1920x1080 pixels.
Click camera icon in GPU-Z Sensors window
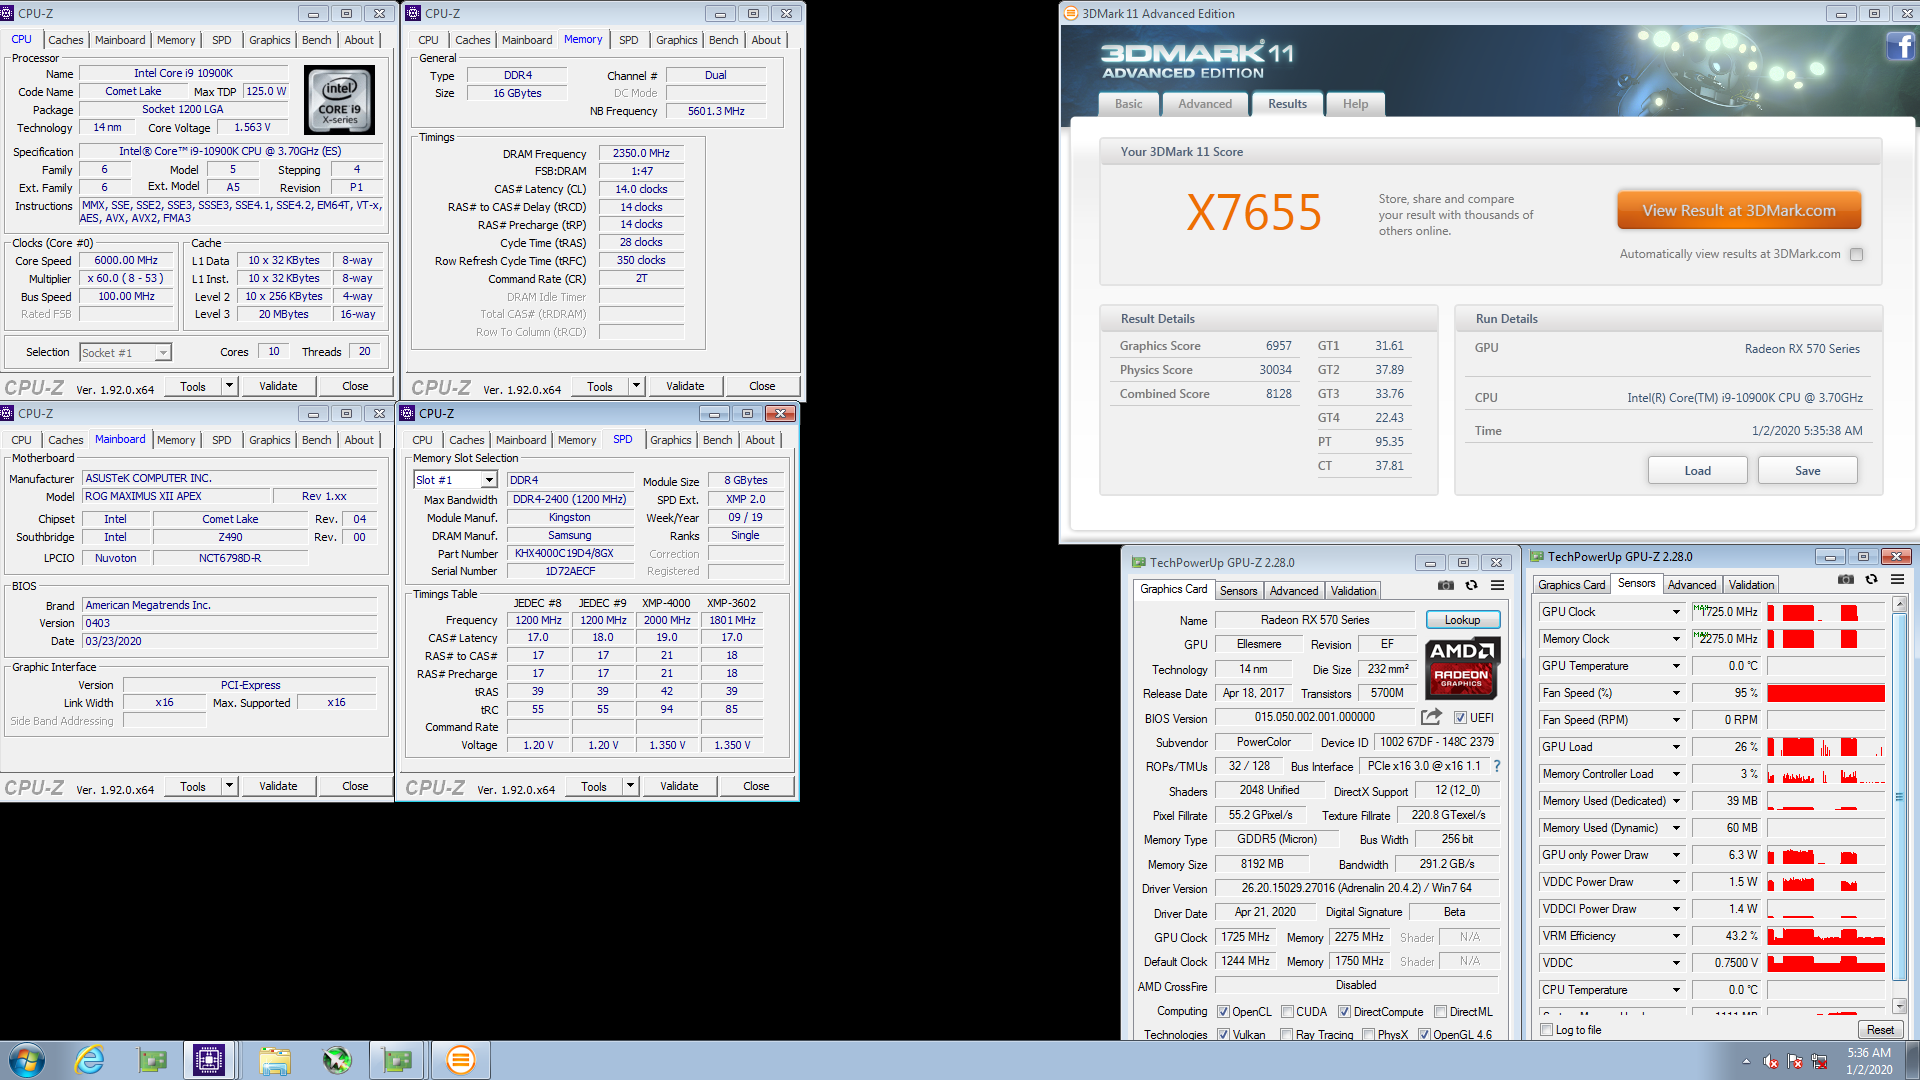[x=1846, y=580]
